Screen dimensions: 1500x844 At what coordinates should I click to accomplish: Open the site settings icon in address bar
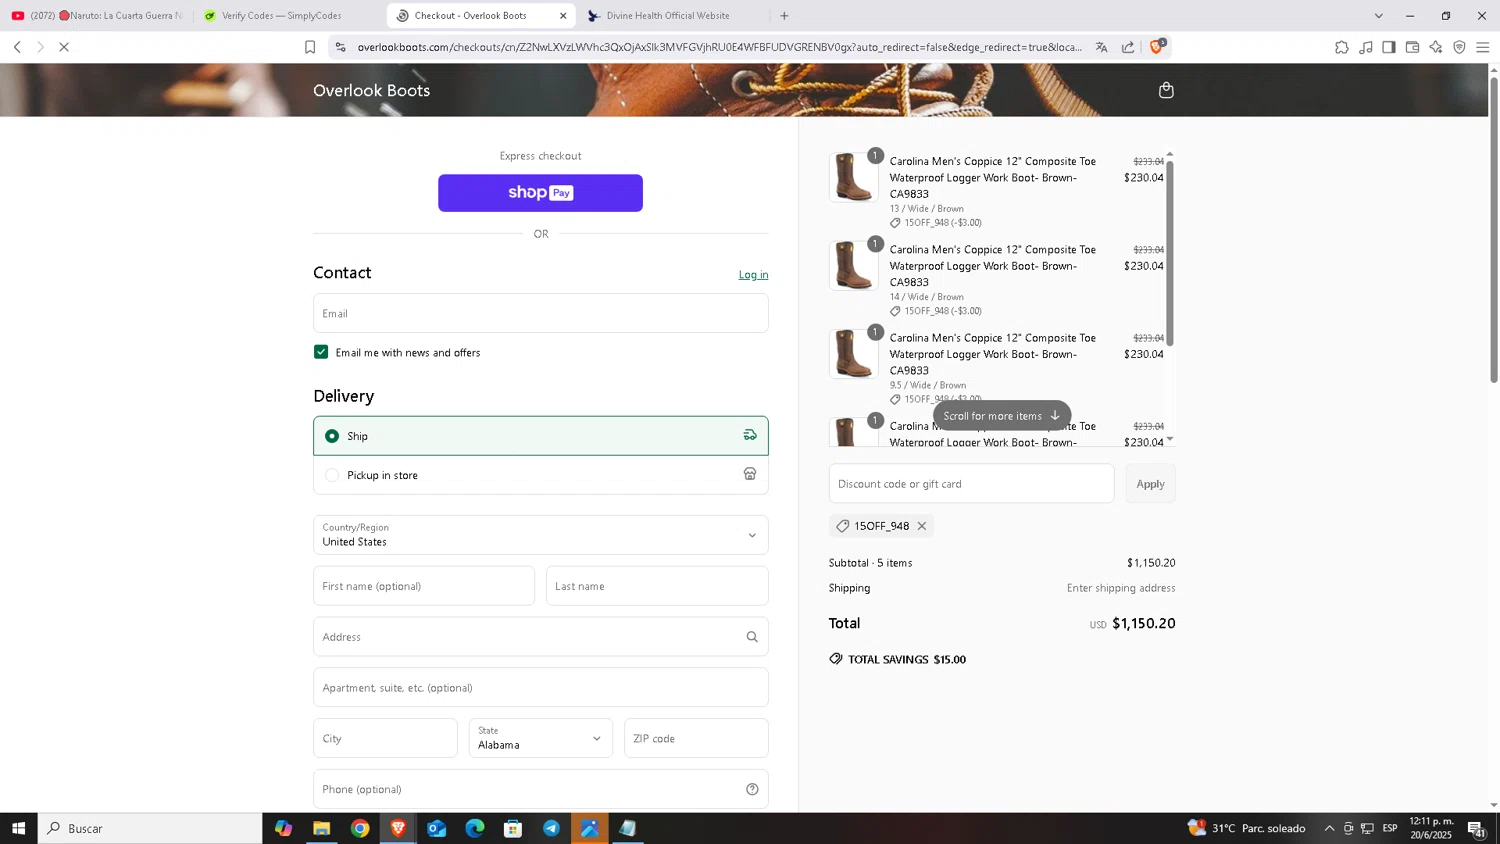(x=340, y=47)
